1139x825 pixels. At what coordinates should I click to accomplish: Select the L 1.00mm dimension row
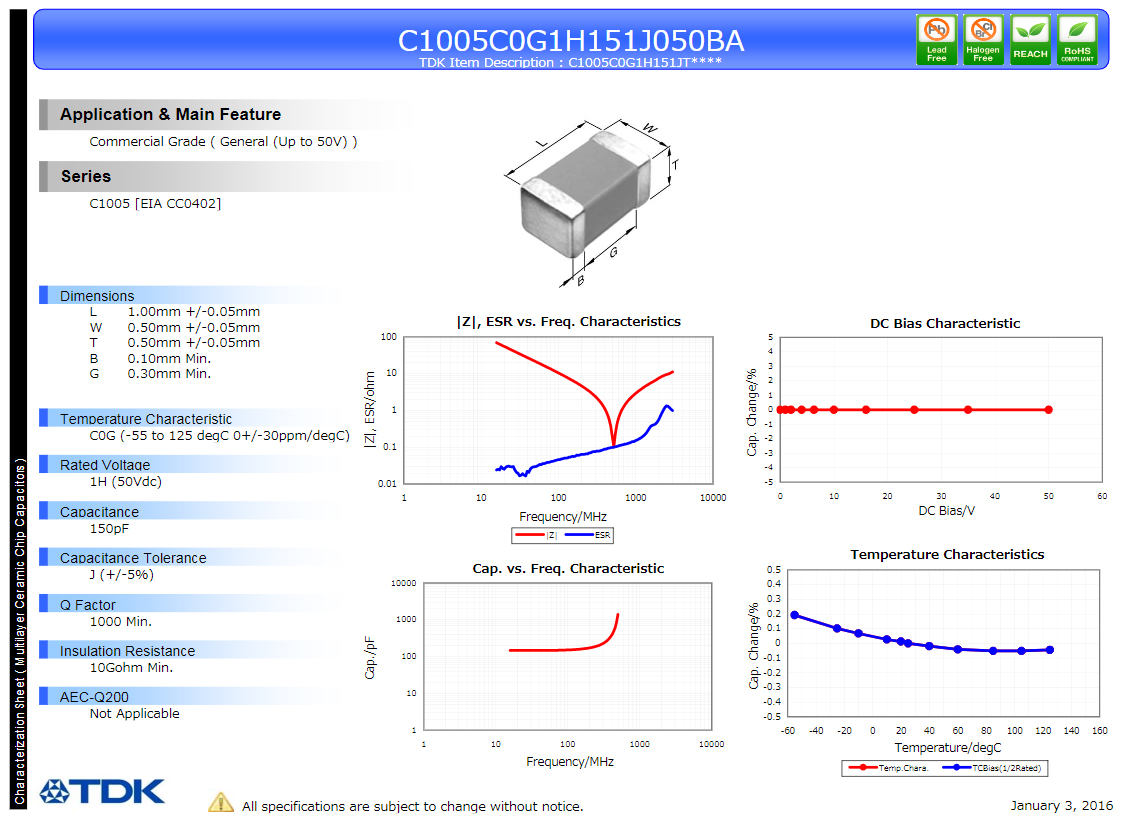click(x=174, y=312)
